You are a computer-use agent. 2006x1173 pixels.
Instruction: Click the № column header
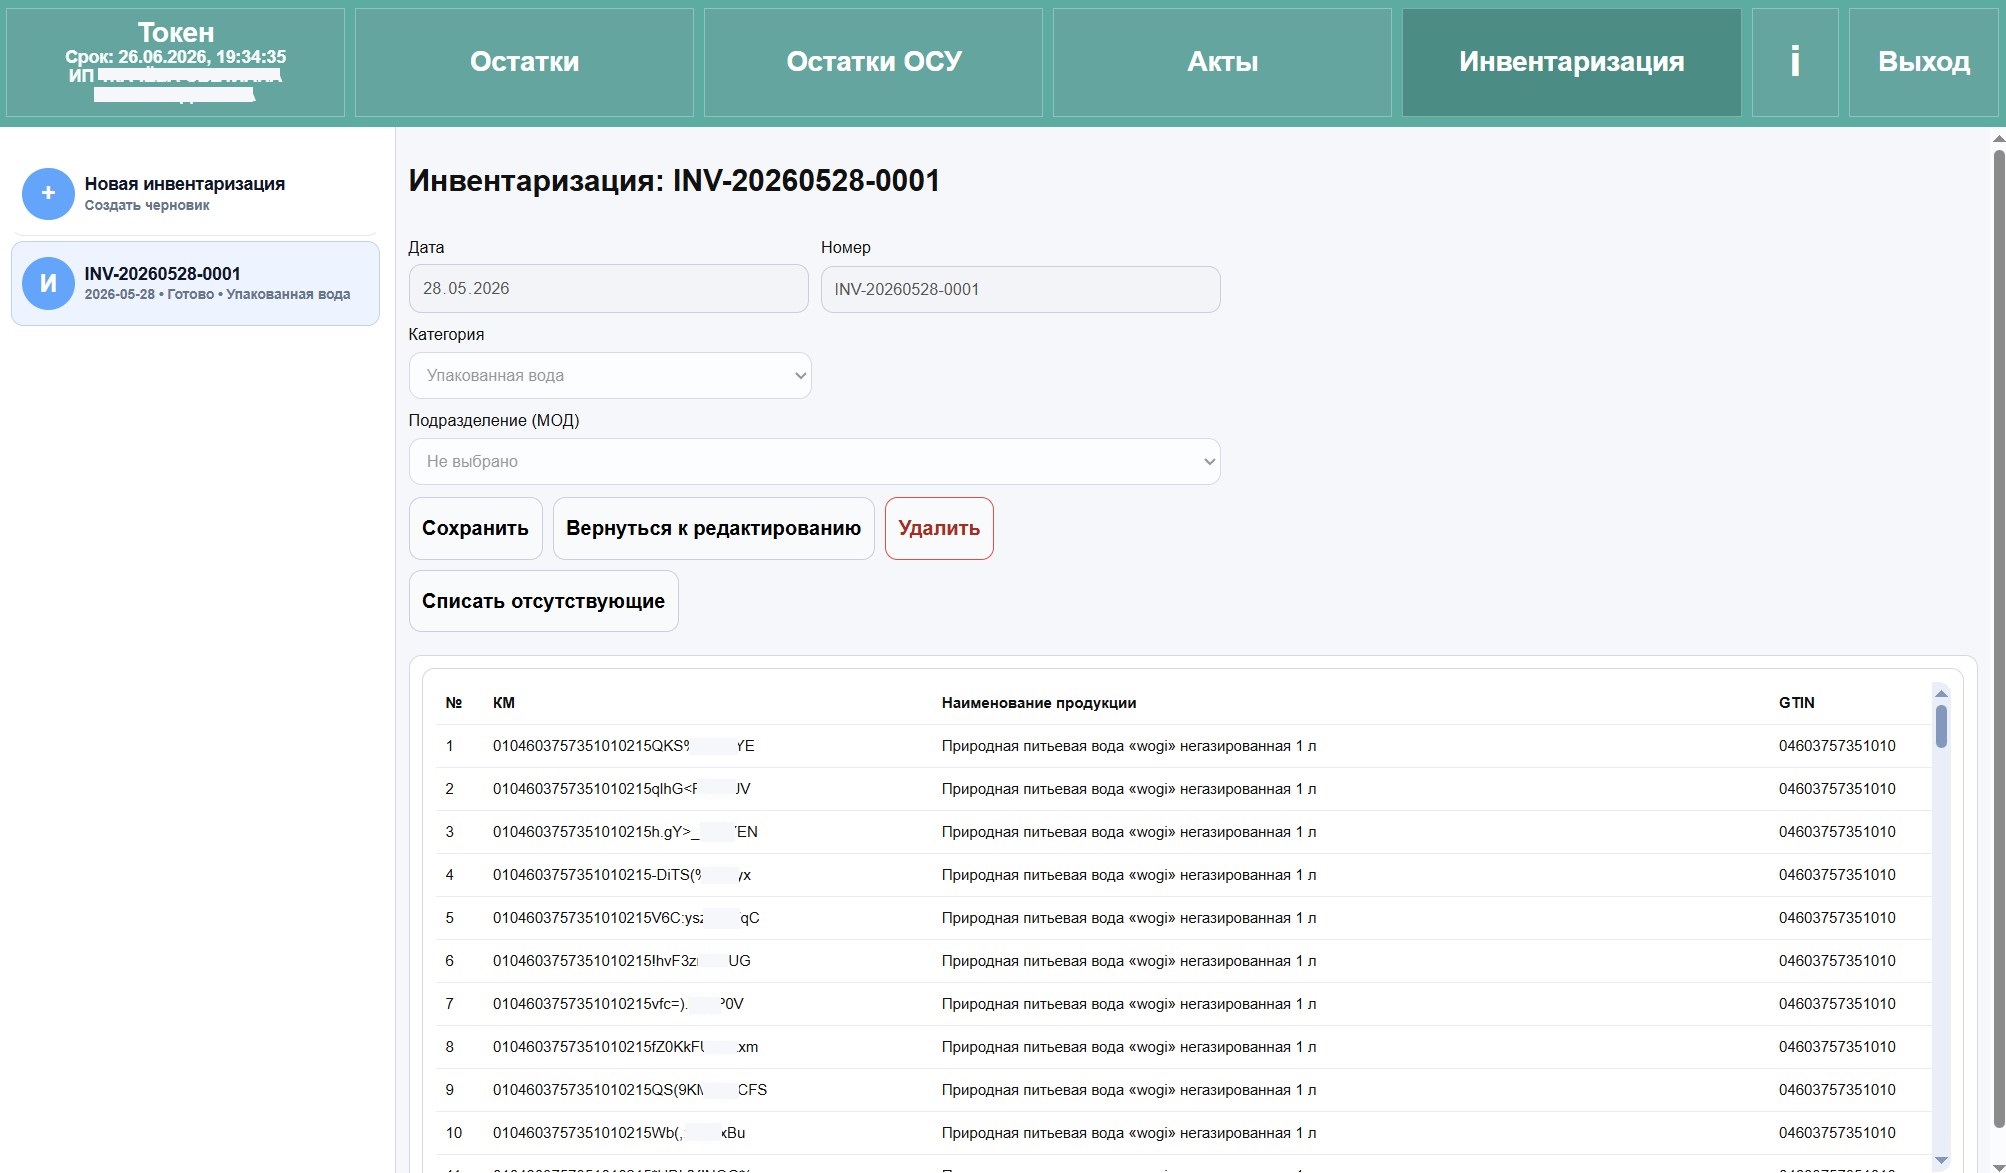[x=453, y=703]
